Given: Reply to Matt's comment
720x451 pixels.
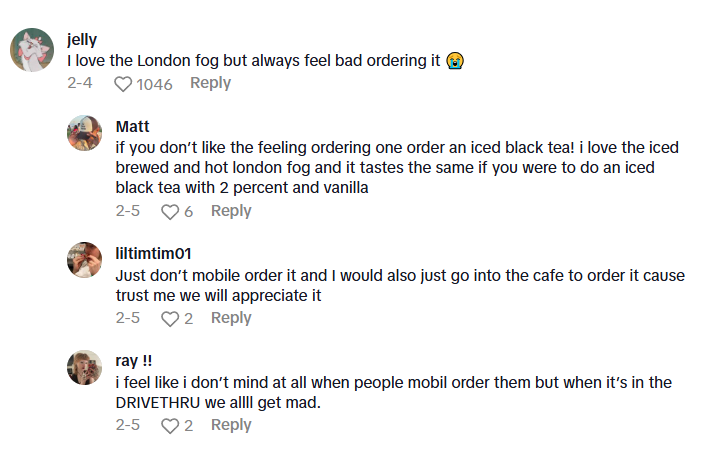Looking at the screenshot, I should (x=231, y=211).
